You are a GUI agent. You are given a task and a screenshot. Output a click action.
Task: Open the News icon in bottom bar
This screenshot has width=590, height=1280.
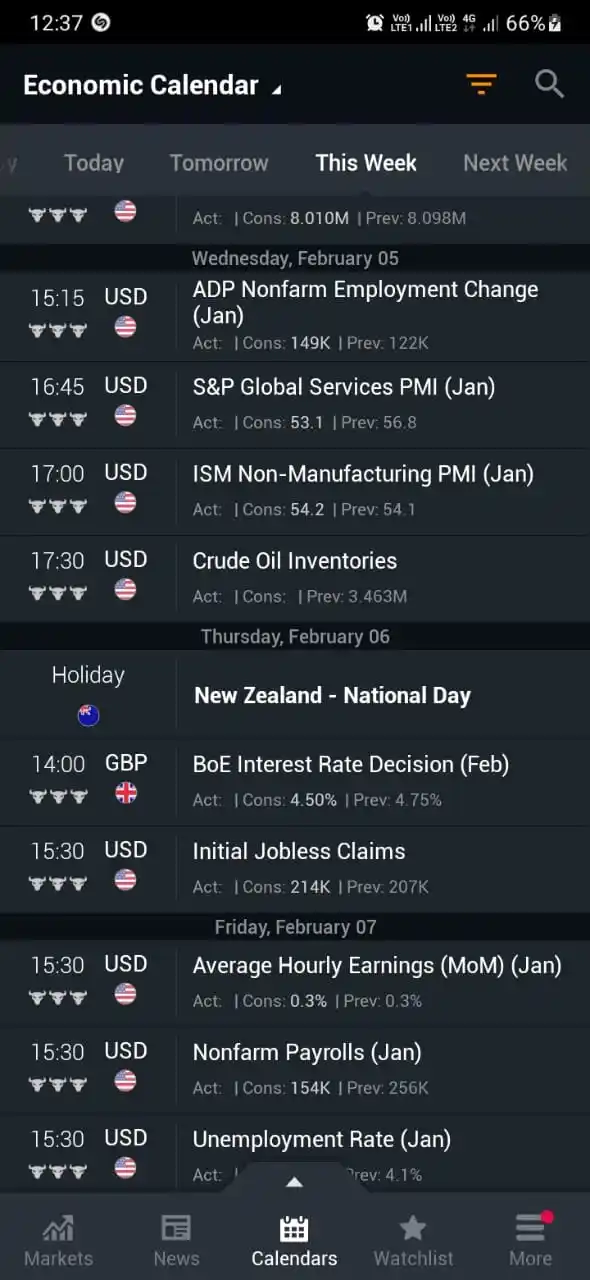176,1228
